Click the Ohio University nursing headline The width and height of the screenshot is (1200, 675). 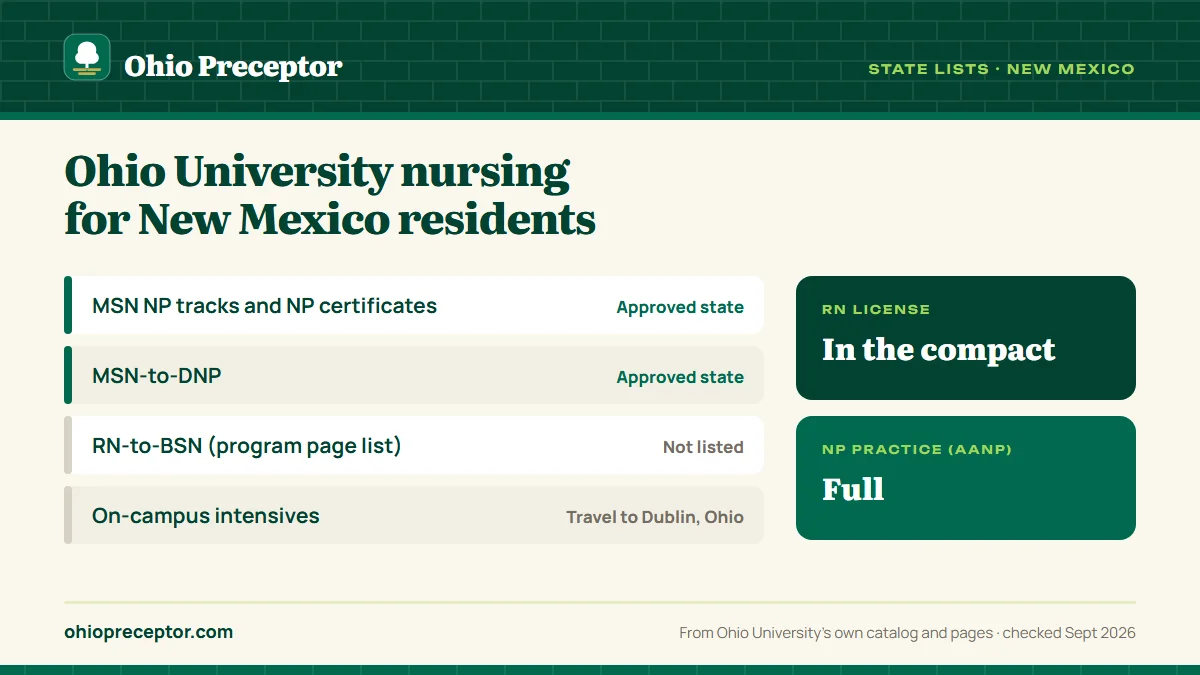[x=330, y=195]
